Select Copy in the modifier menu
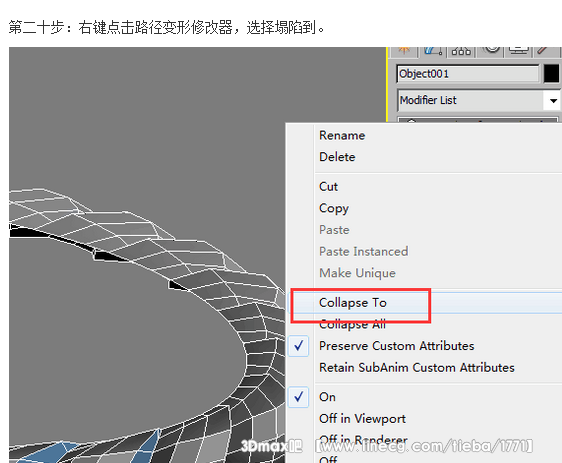This screenshot has width=562, height=463. 334,209
